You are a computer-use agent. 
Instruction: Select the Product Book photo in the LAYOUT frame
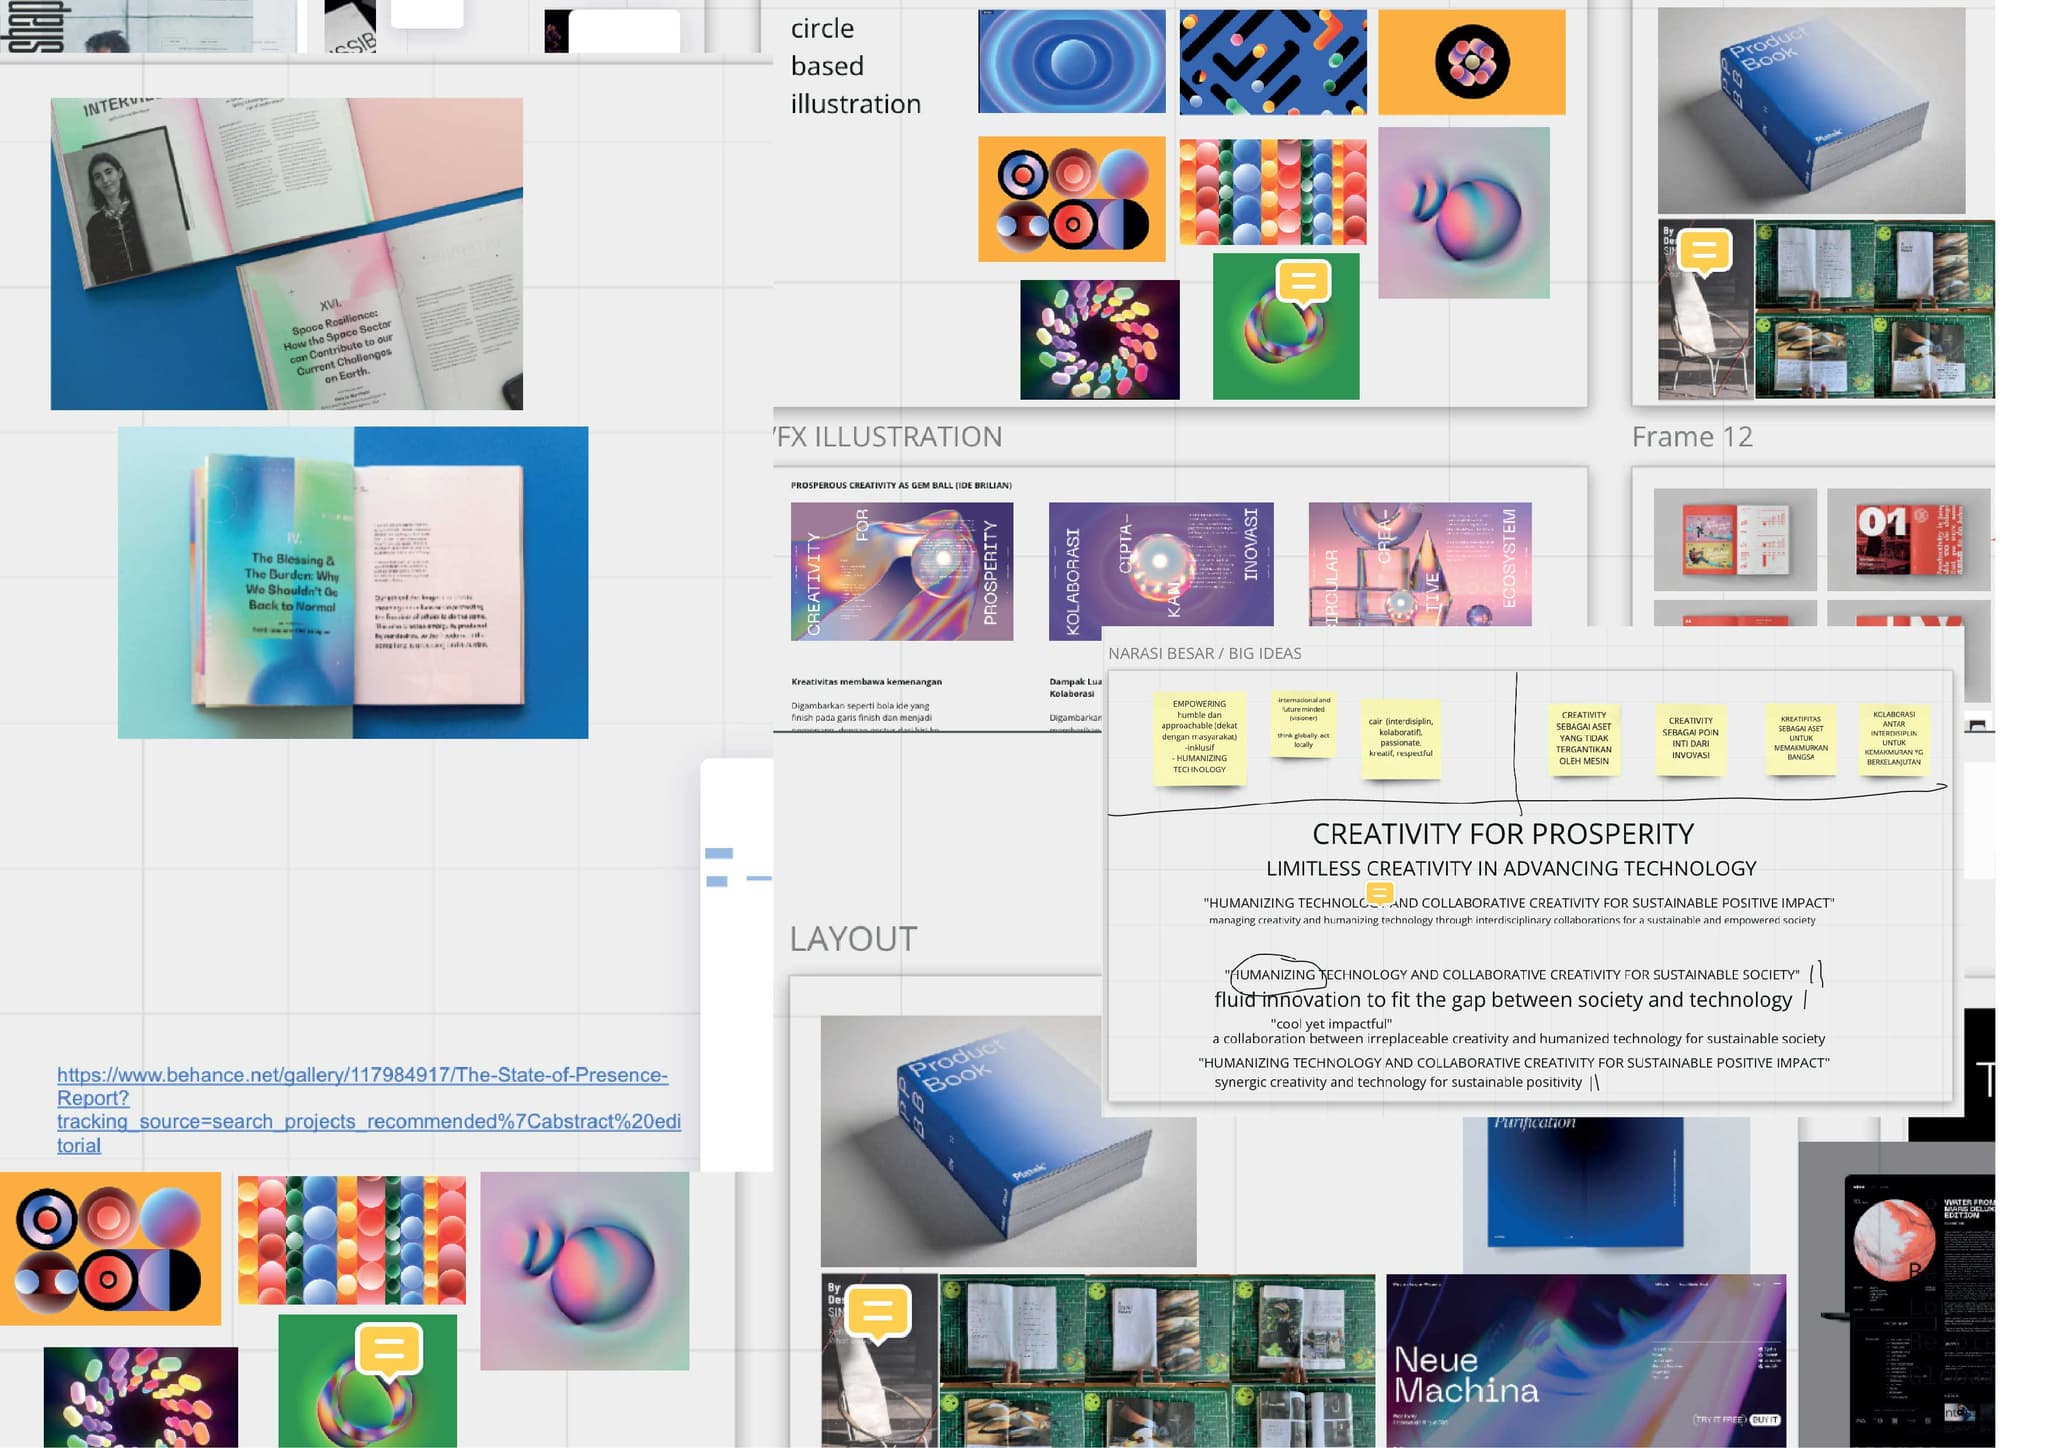1008,1142
